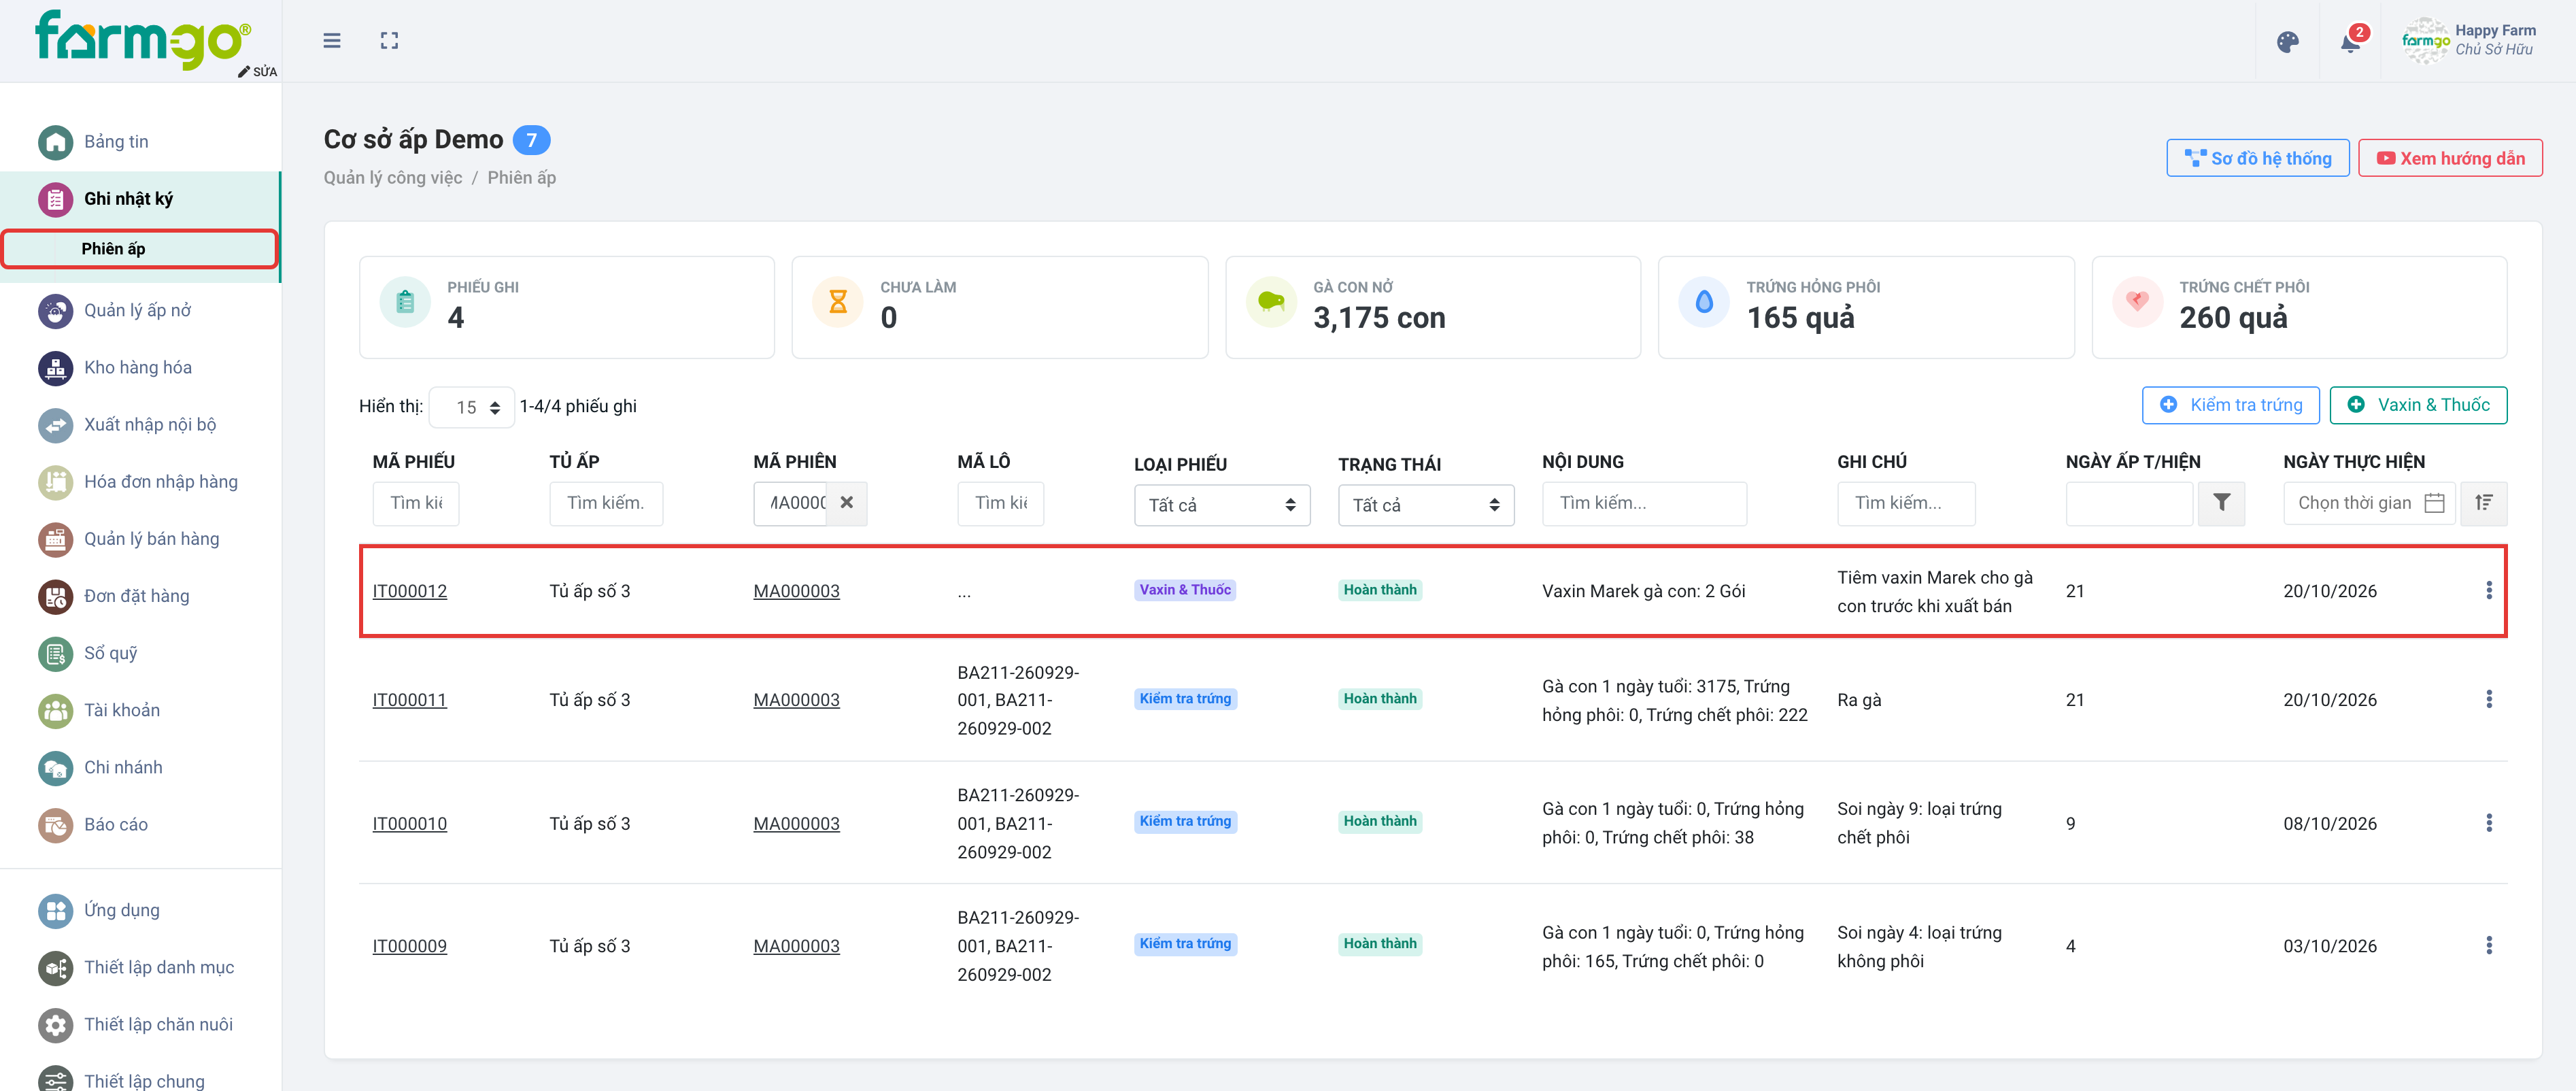Click the MÃ LÔ search field
Image resolution: width=2576 pixels, height=1091 pixels.
point(1000,503)
